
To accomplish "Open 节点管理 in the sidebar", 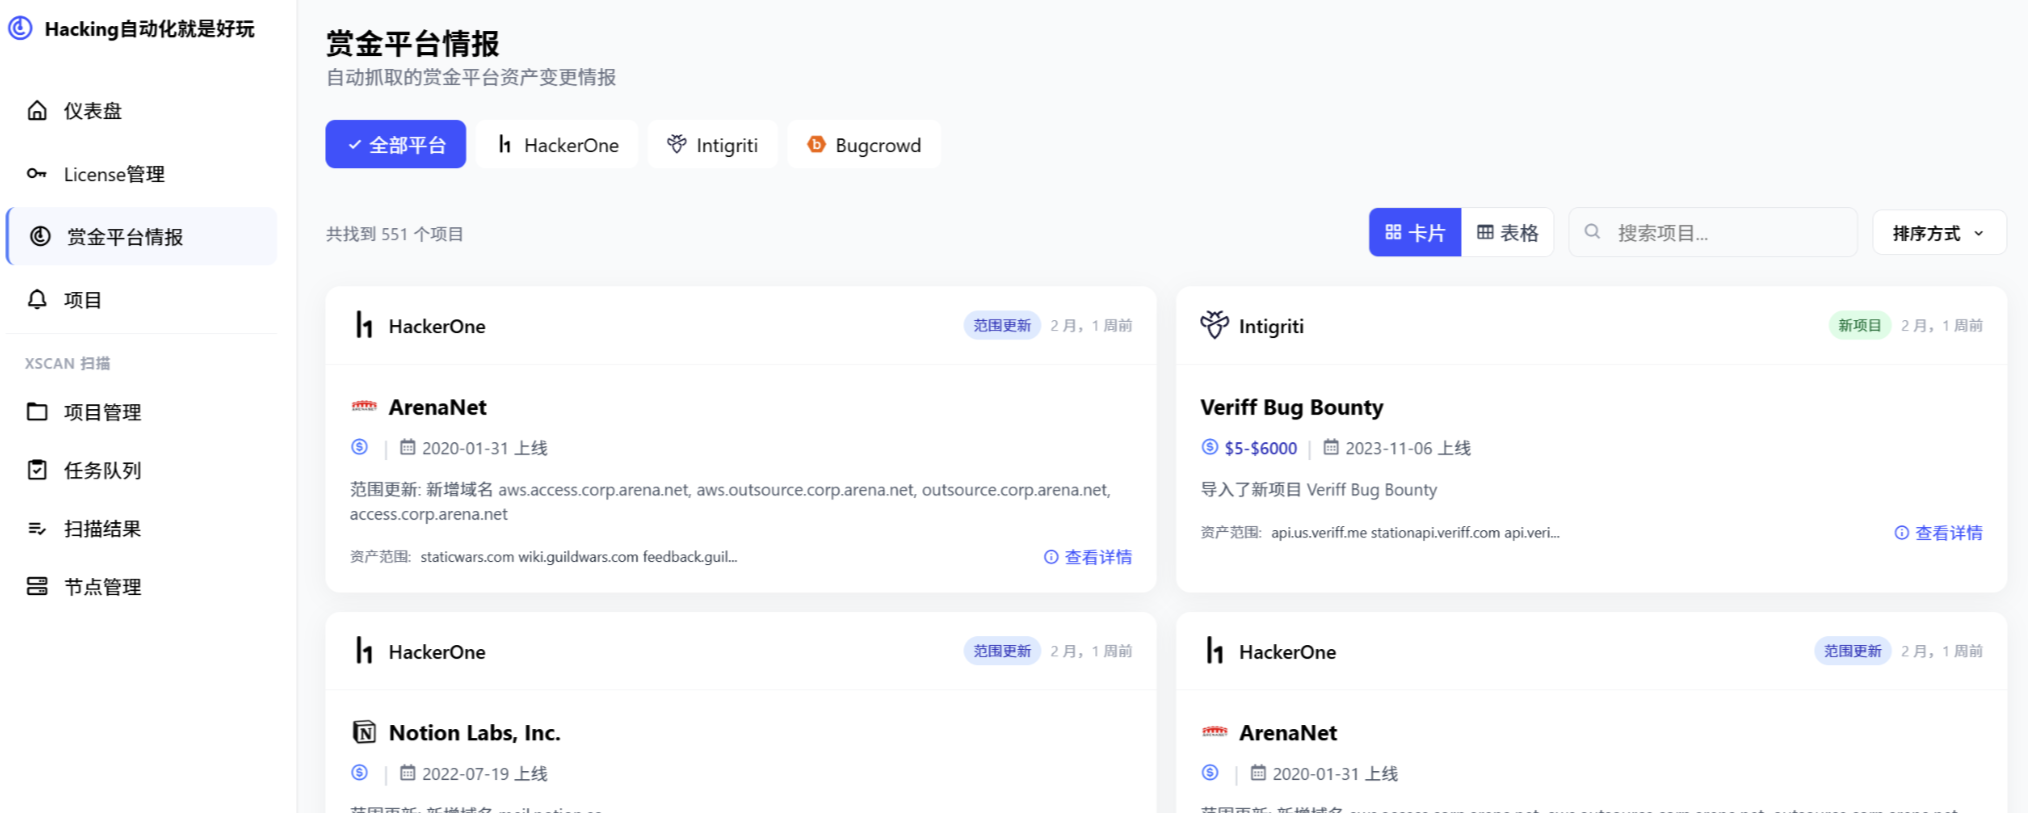I will pyautogui.click(x=141, y=587).
